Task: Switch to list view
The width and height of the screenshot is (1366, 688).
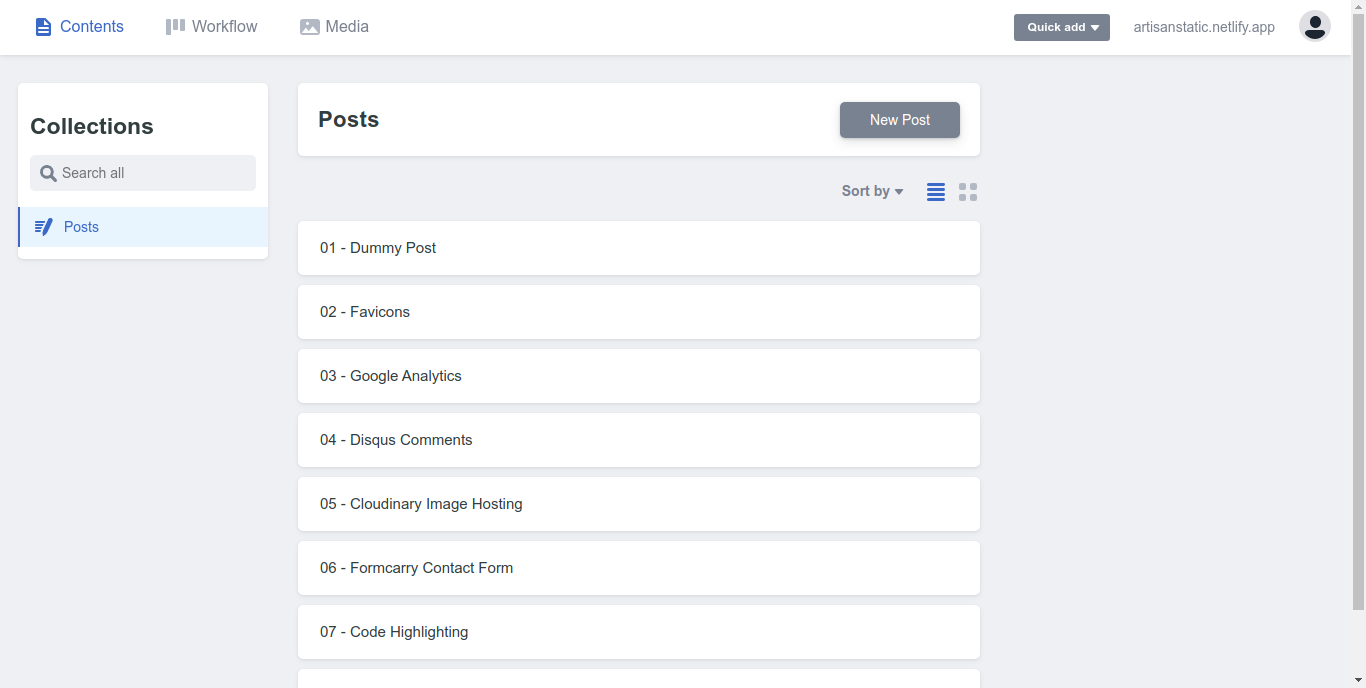Action: pos(936,192)
